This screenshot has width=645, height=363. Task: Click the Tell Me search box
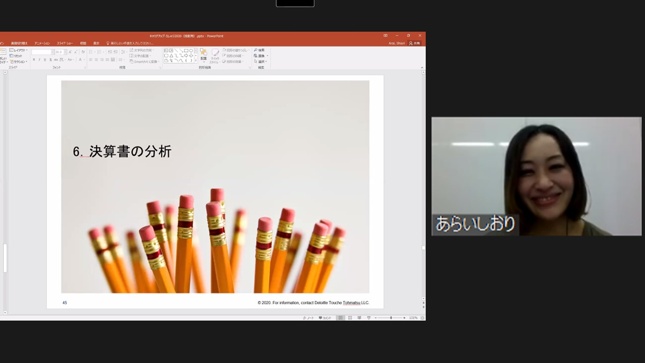click(x=130, y=43)
